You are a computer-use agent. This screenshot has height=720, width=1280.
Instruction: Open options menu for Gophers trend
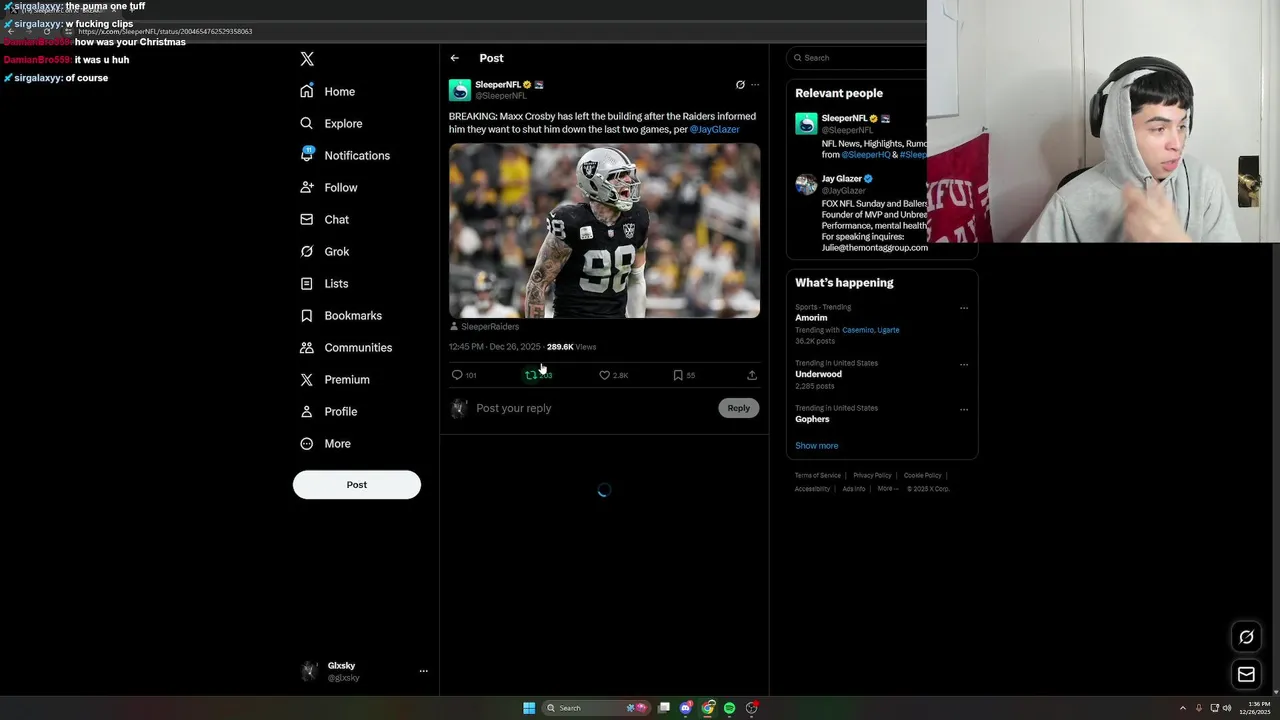(964, 409)
